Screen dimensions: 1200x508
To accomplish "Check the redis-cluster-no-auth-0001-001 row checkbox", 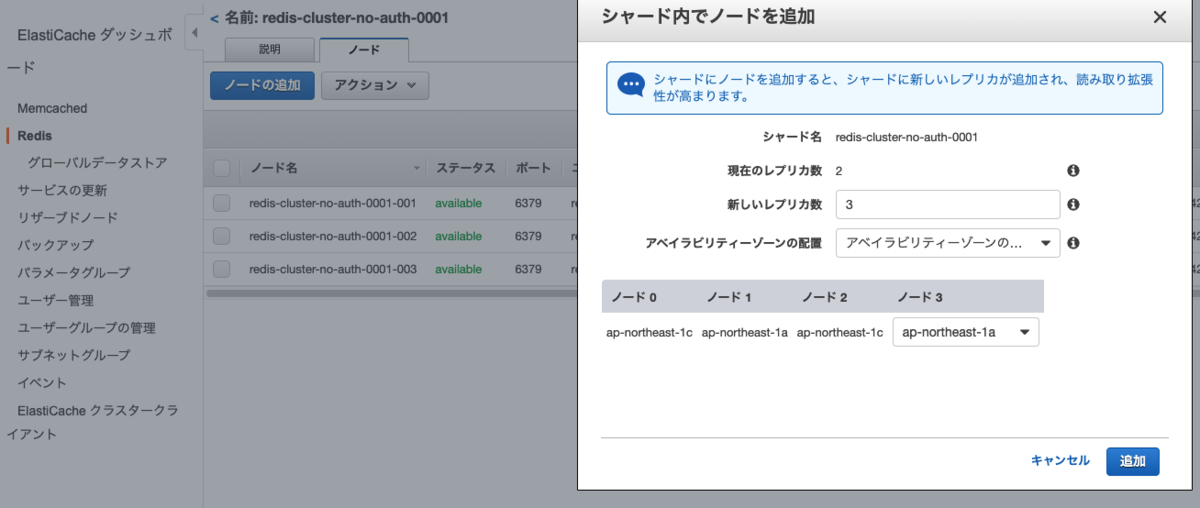I will coord(221,203).
